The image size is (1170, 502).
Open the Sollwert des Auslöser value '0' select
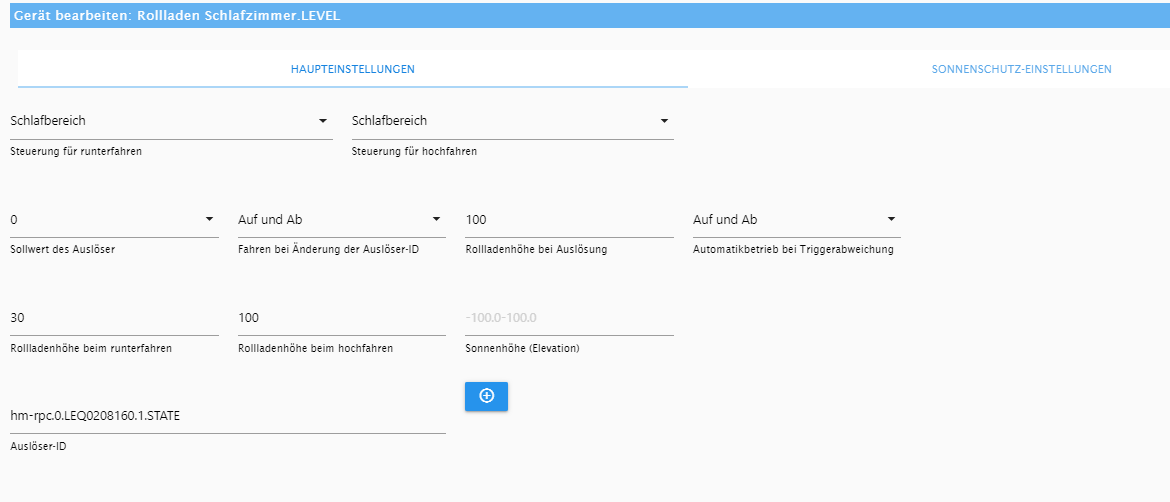115,219
